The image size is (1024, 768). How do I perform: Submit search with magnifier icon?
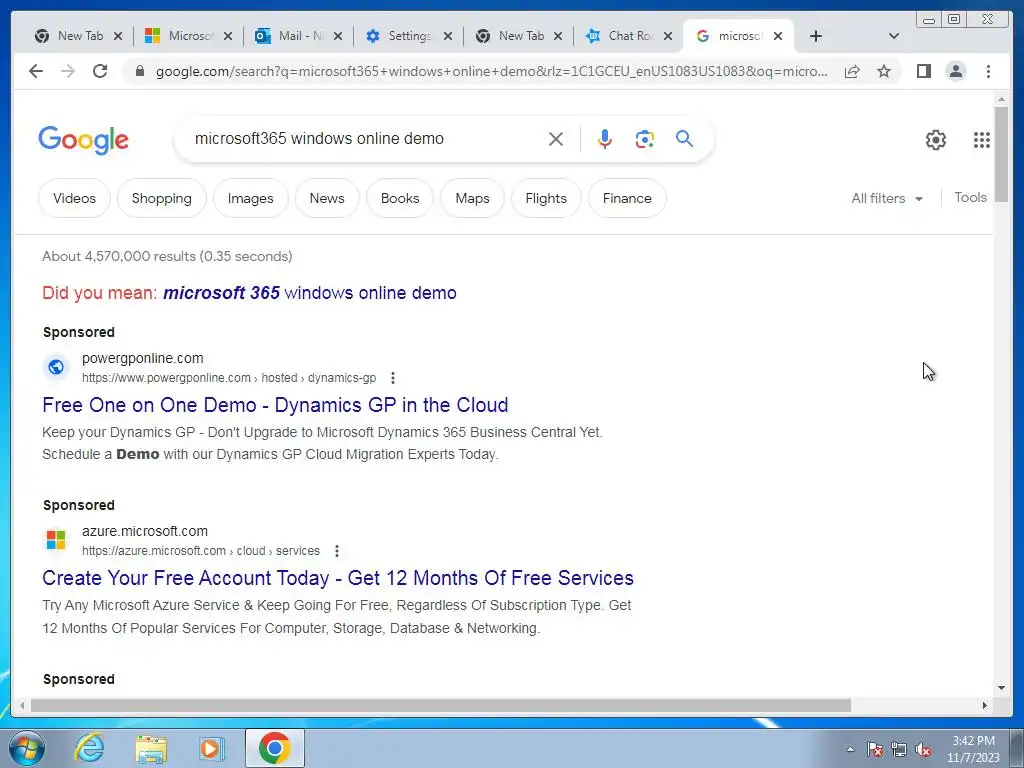684,138
